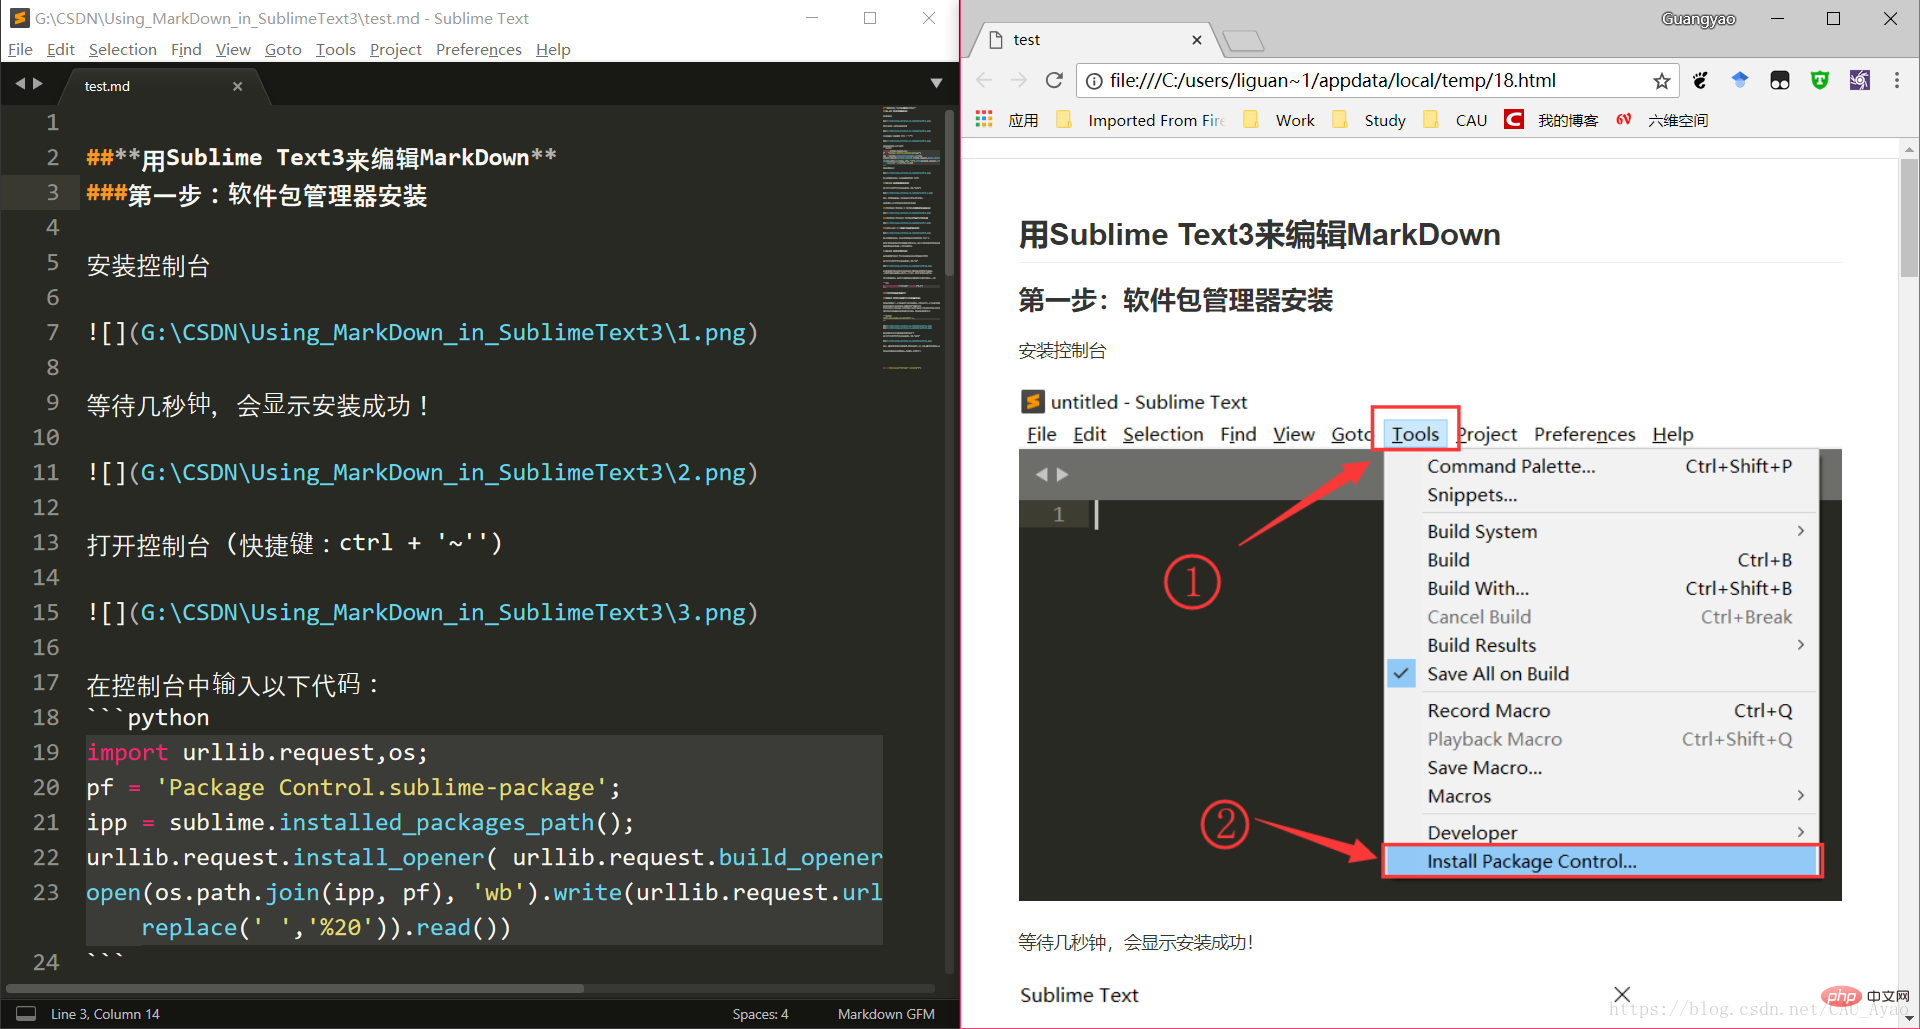This screenshot has height=1029, width=1920.
Task: Open Sublime Text Find menu
Action: pyautogui.click(x=186, y=49)
